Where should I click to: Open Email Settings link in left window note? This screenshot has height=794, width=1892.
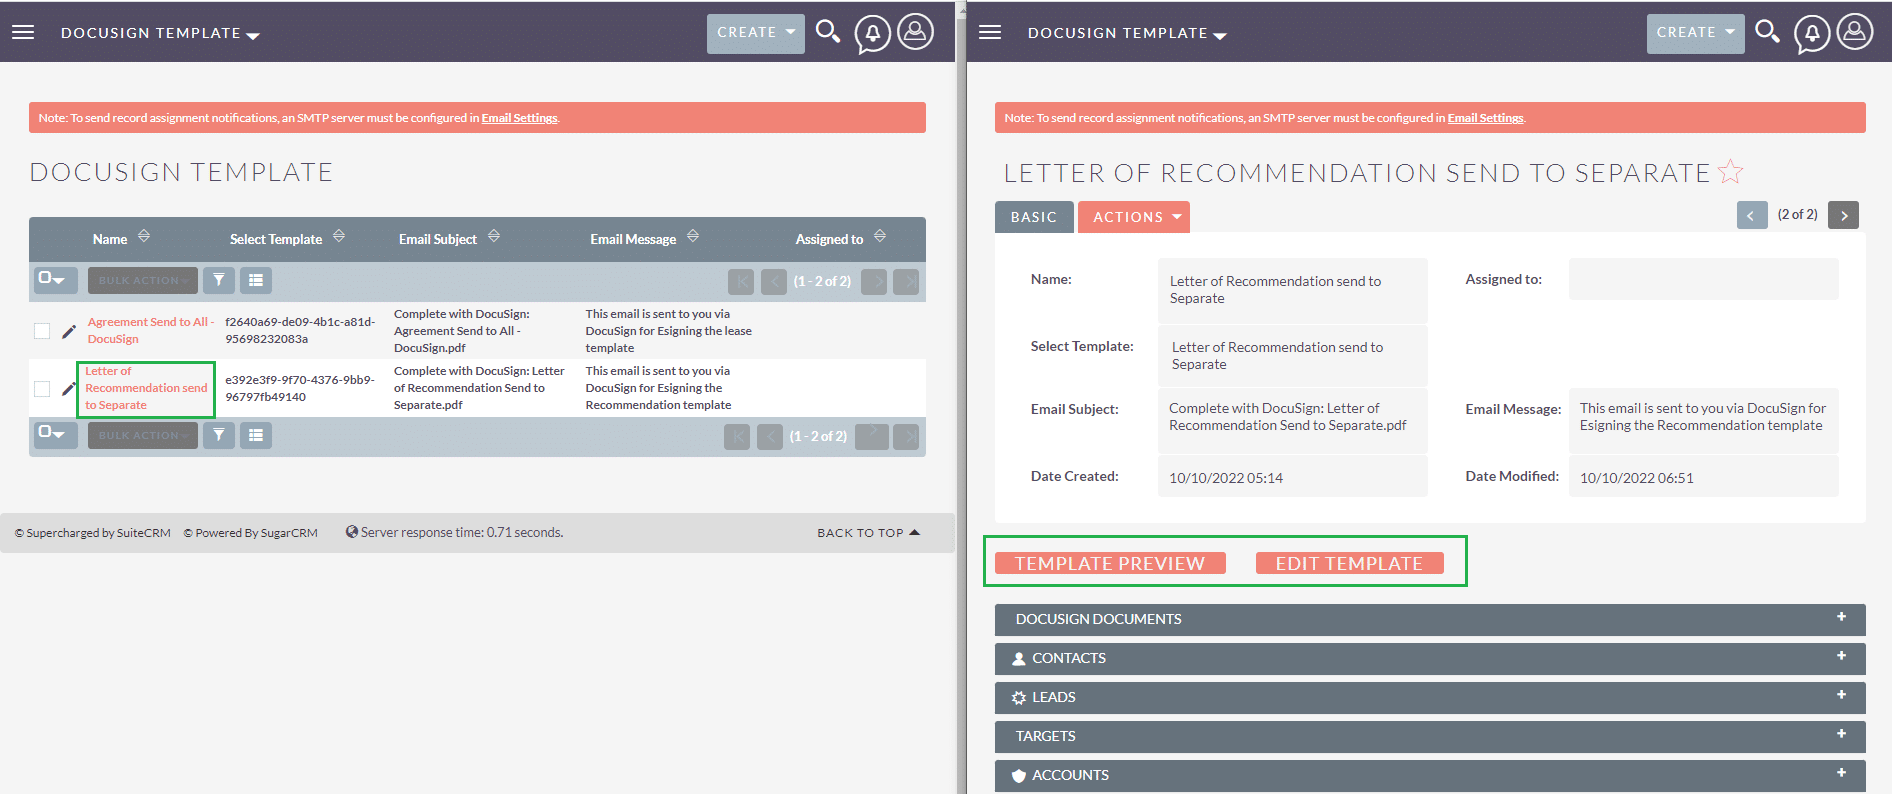pos(520,118)
